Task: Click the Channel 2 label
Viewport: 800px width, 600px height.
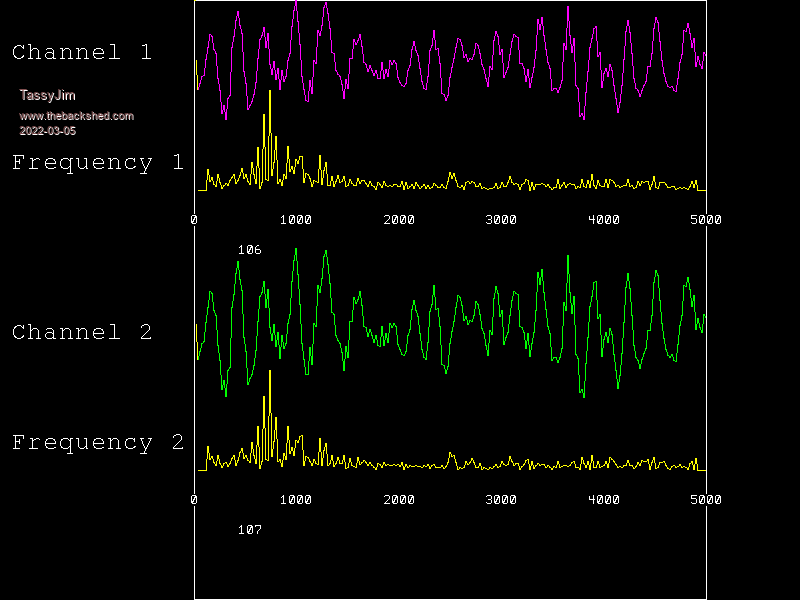Action: click(82, 333)
